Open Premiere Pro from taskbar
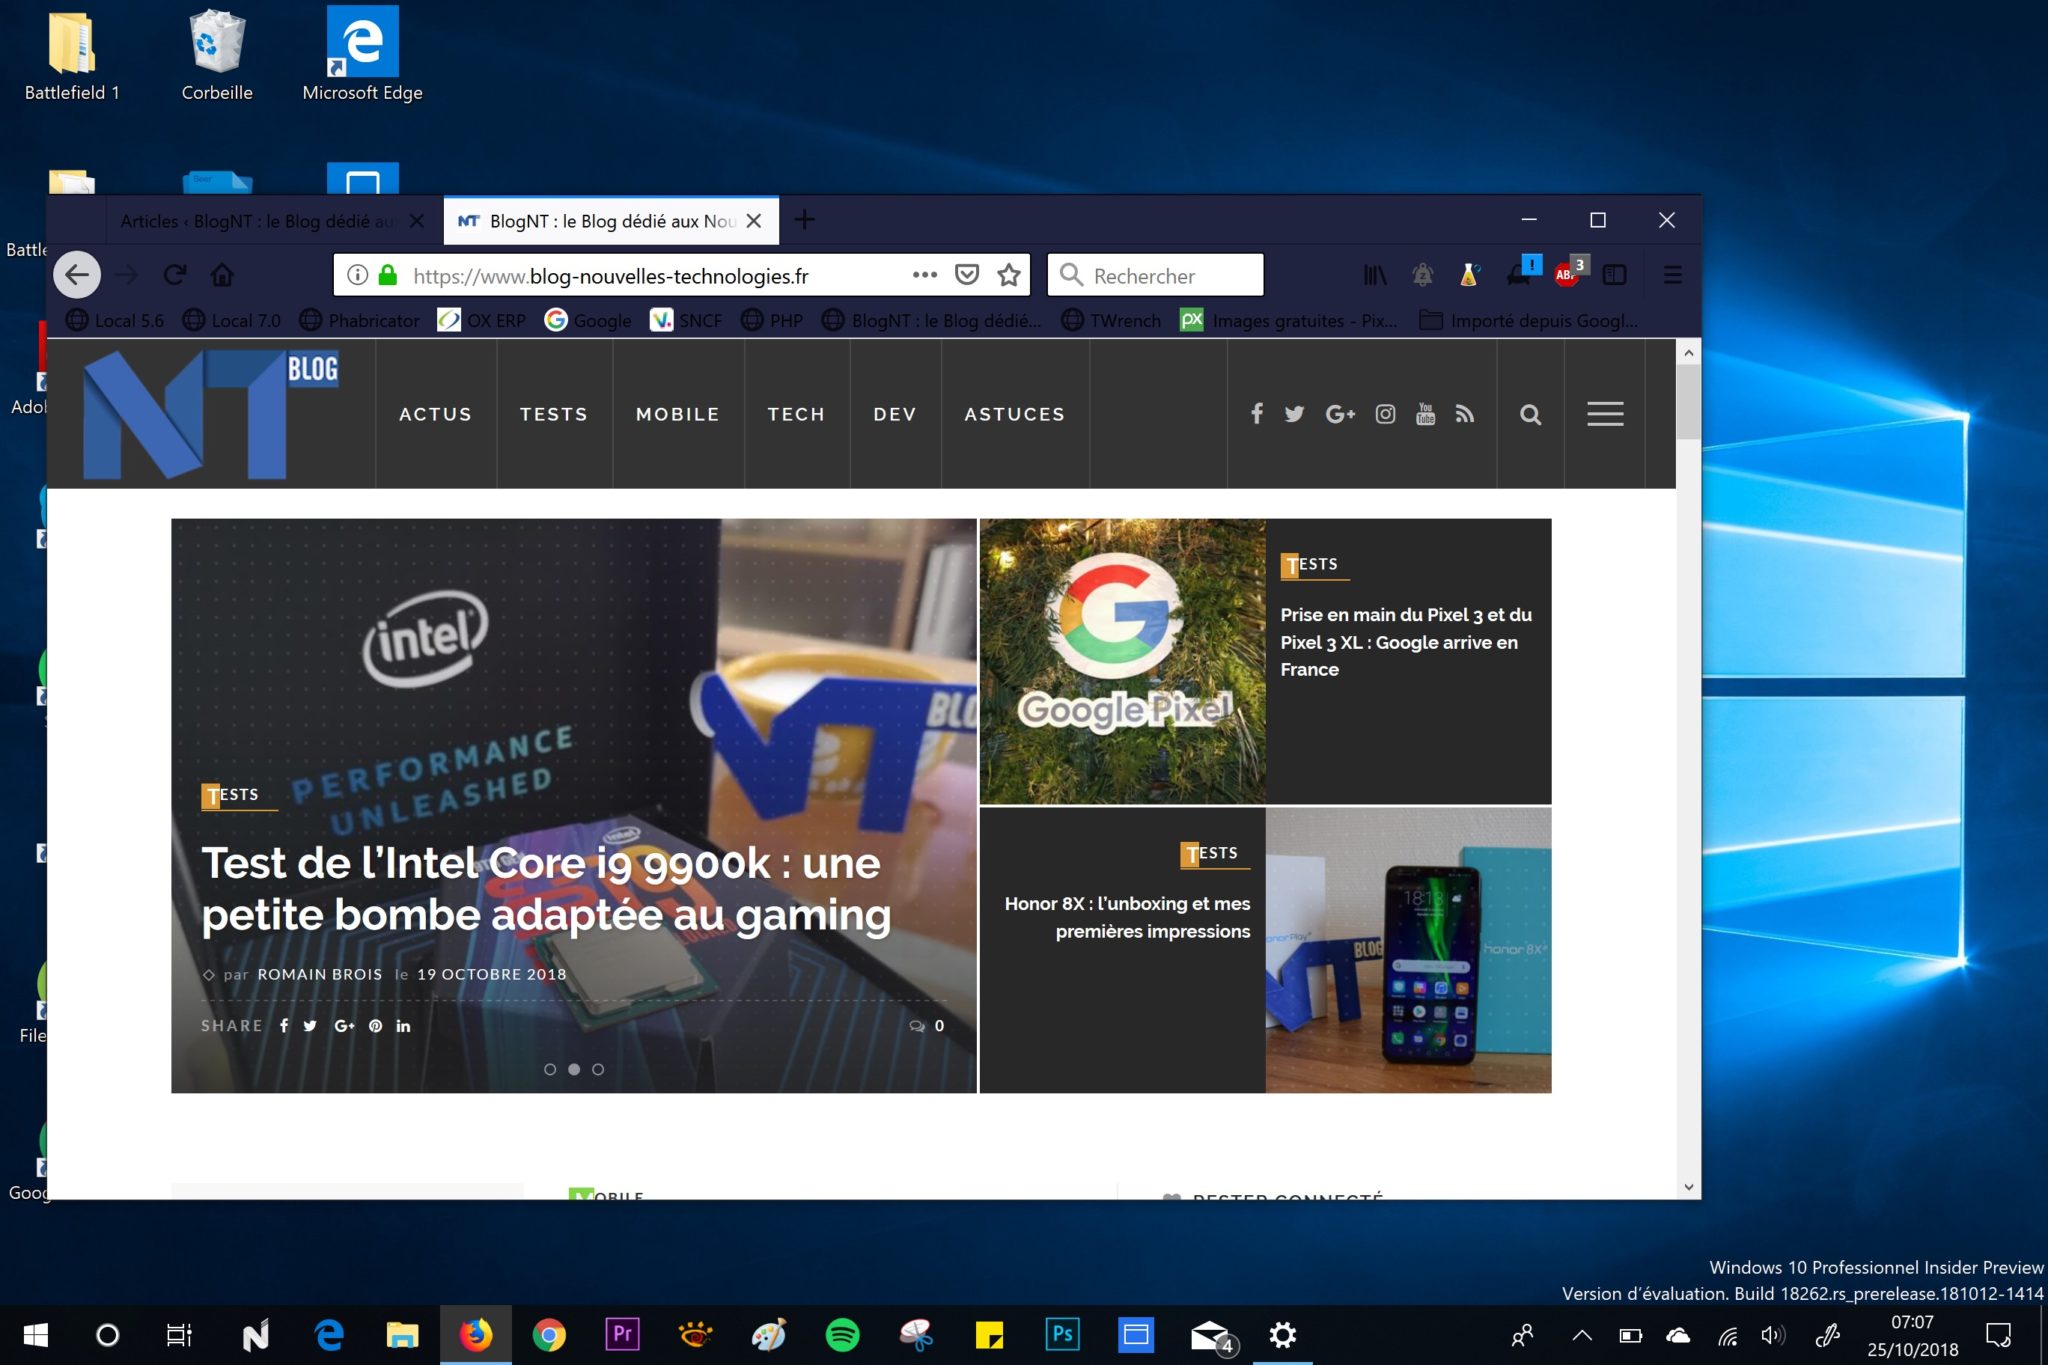Viewport: 2048px width, 1365px height. click(622, 1335)
